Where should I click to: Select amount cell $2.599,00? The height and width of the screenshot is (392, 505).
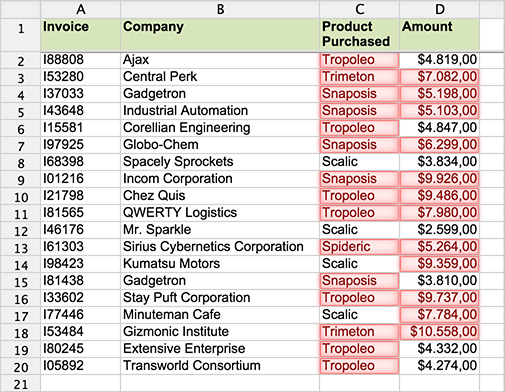coord(440,230)
